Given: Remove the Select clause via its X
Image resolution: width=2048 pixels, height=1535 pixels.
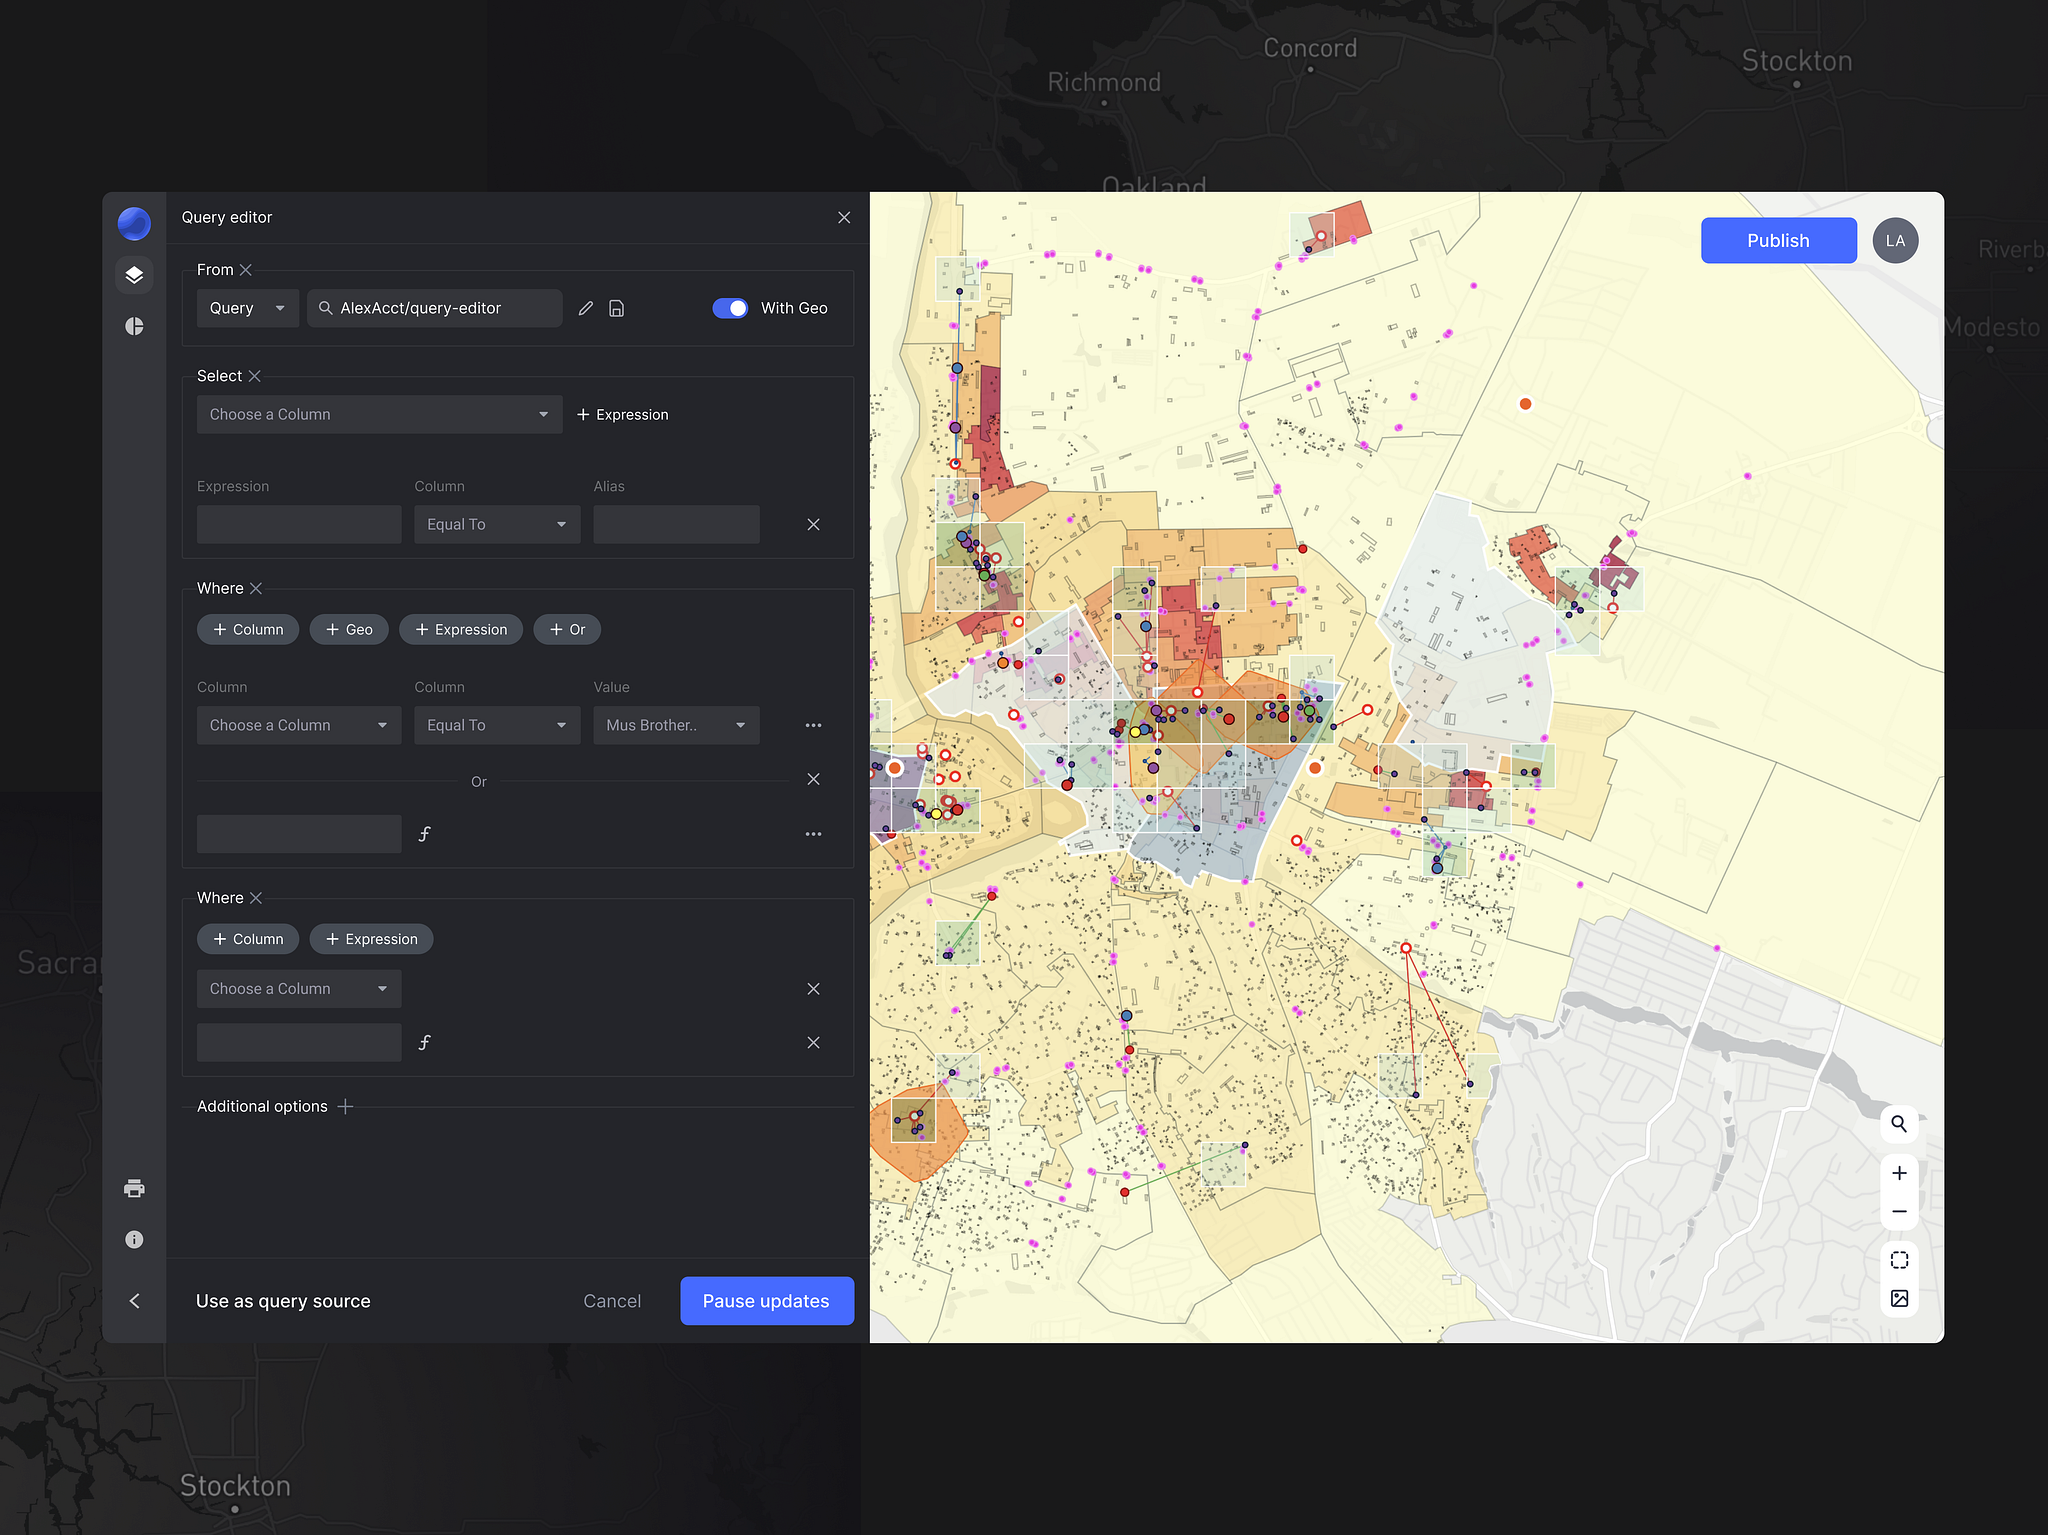Looking at the screenshot, I should click(x=255, y=376).
